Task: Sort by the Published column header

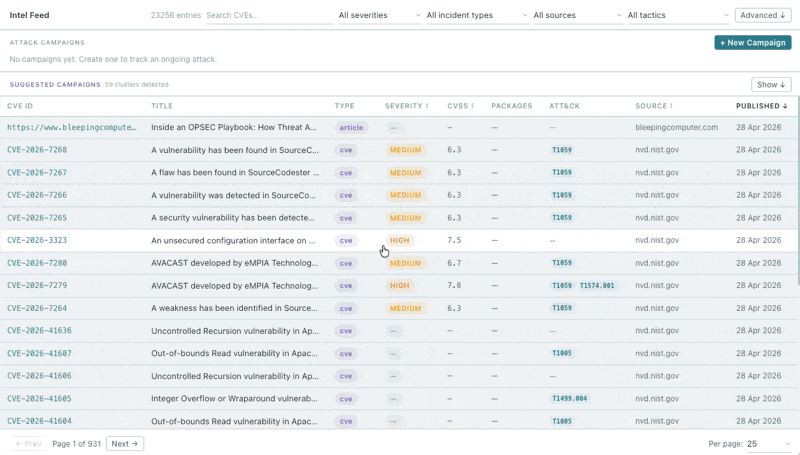Action: pyautogui.click(x=761, y=106)
